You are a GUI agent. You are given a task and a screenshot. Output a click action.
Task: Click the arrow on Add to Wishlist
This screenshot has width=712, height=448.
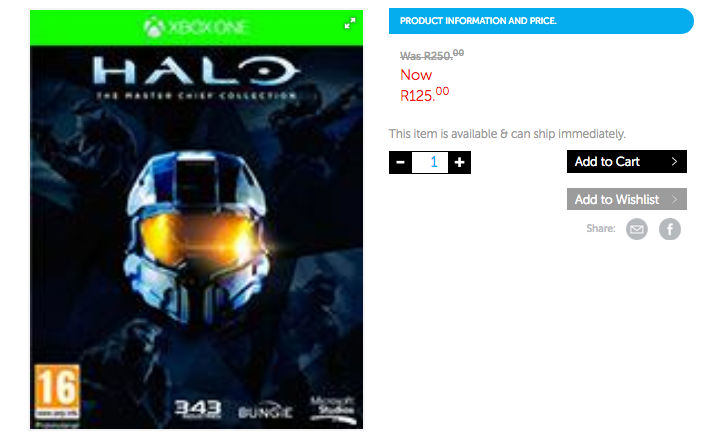click(x=674, y=199)
